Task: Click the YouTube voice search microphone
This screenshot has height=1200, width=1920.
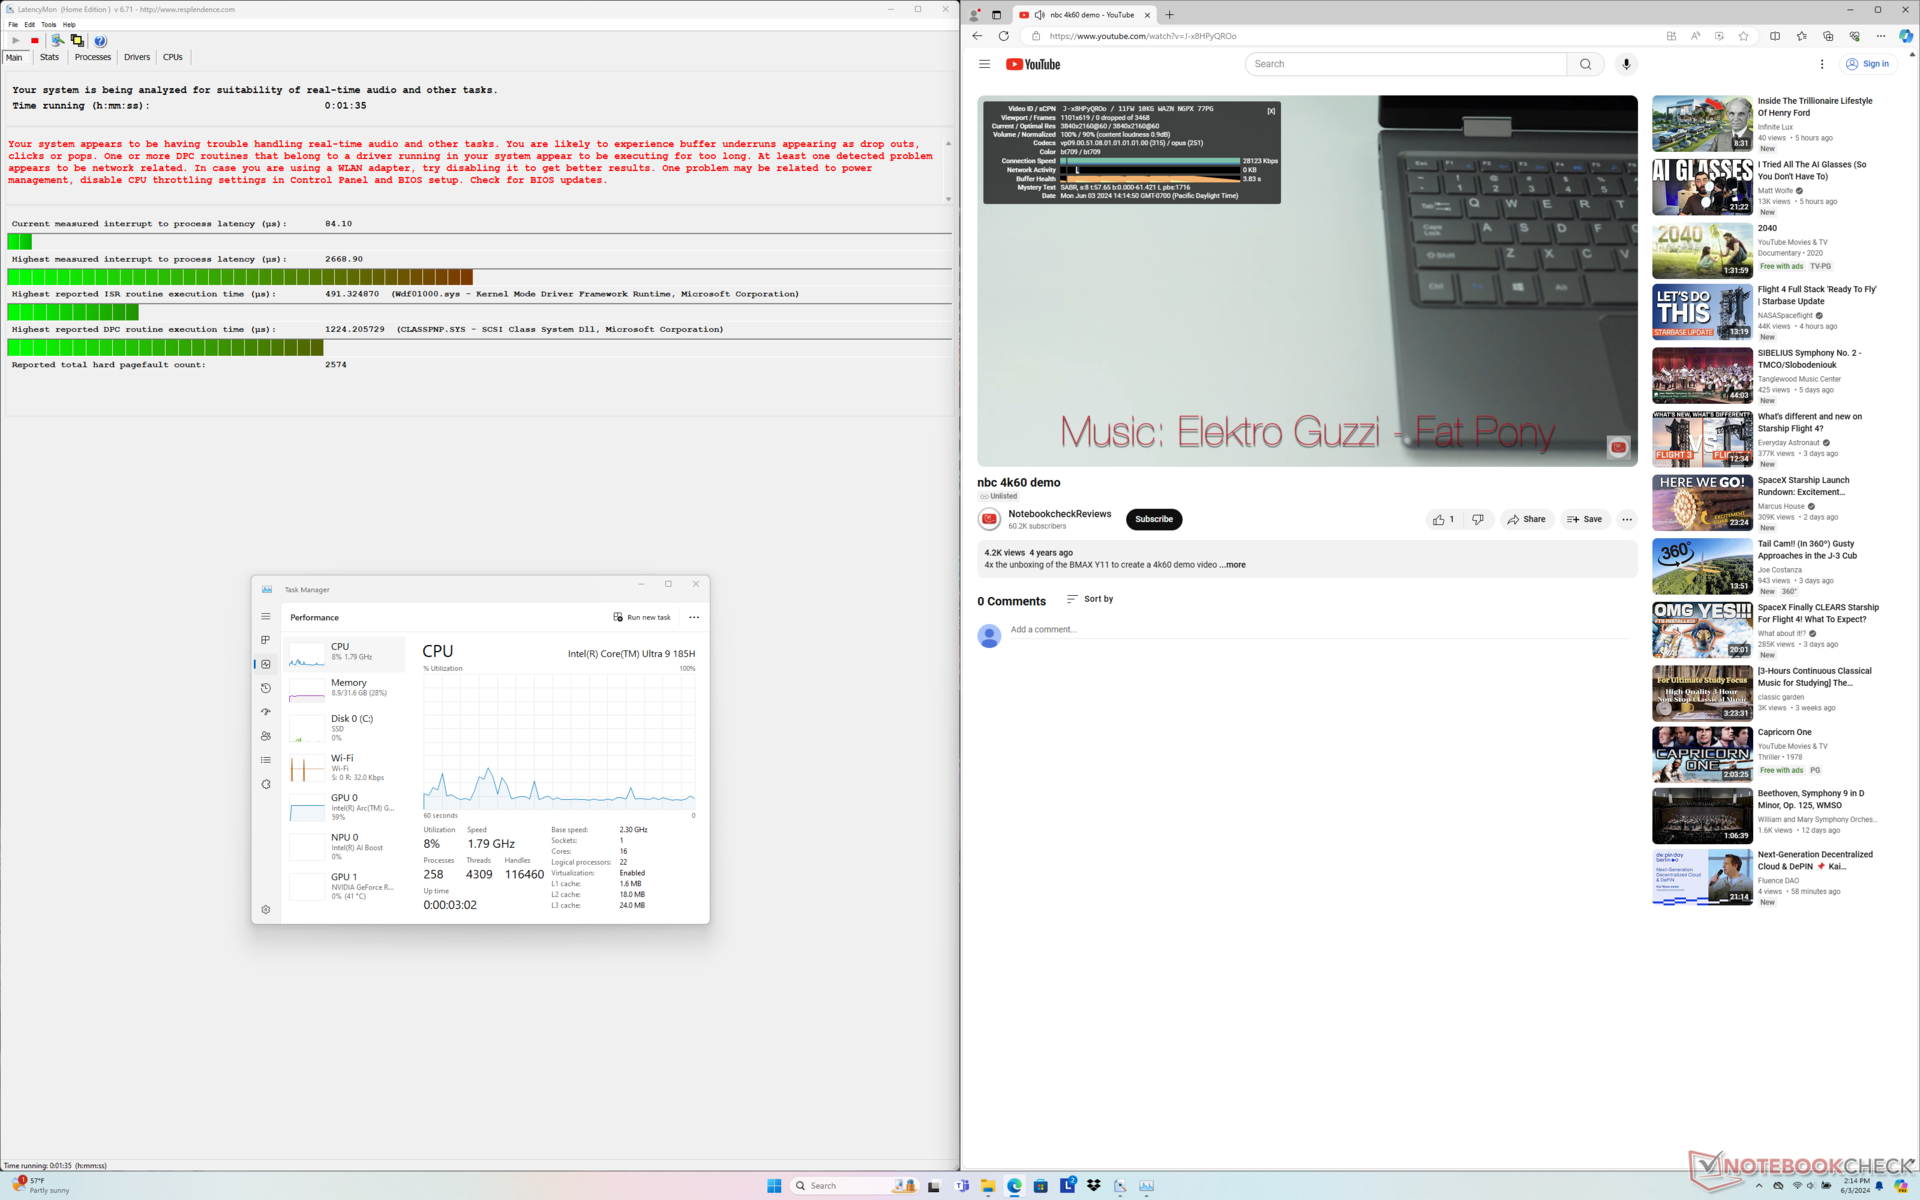Action: 1626,64
